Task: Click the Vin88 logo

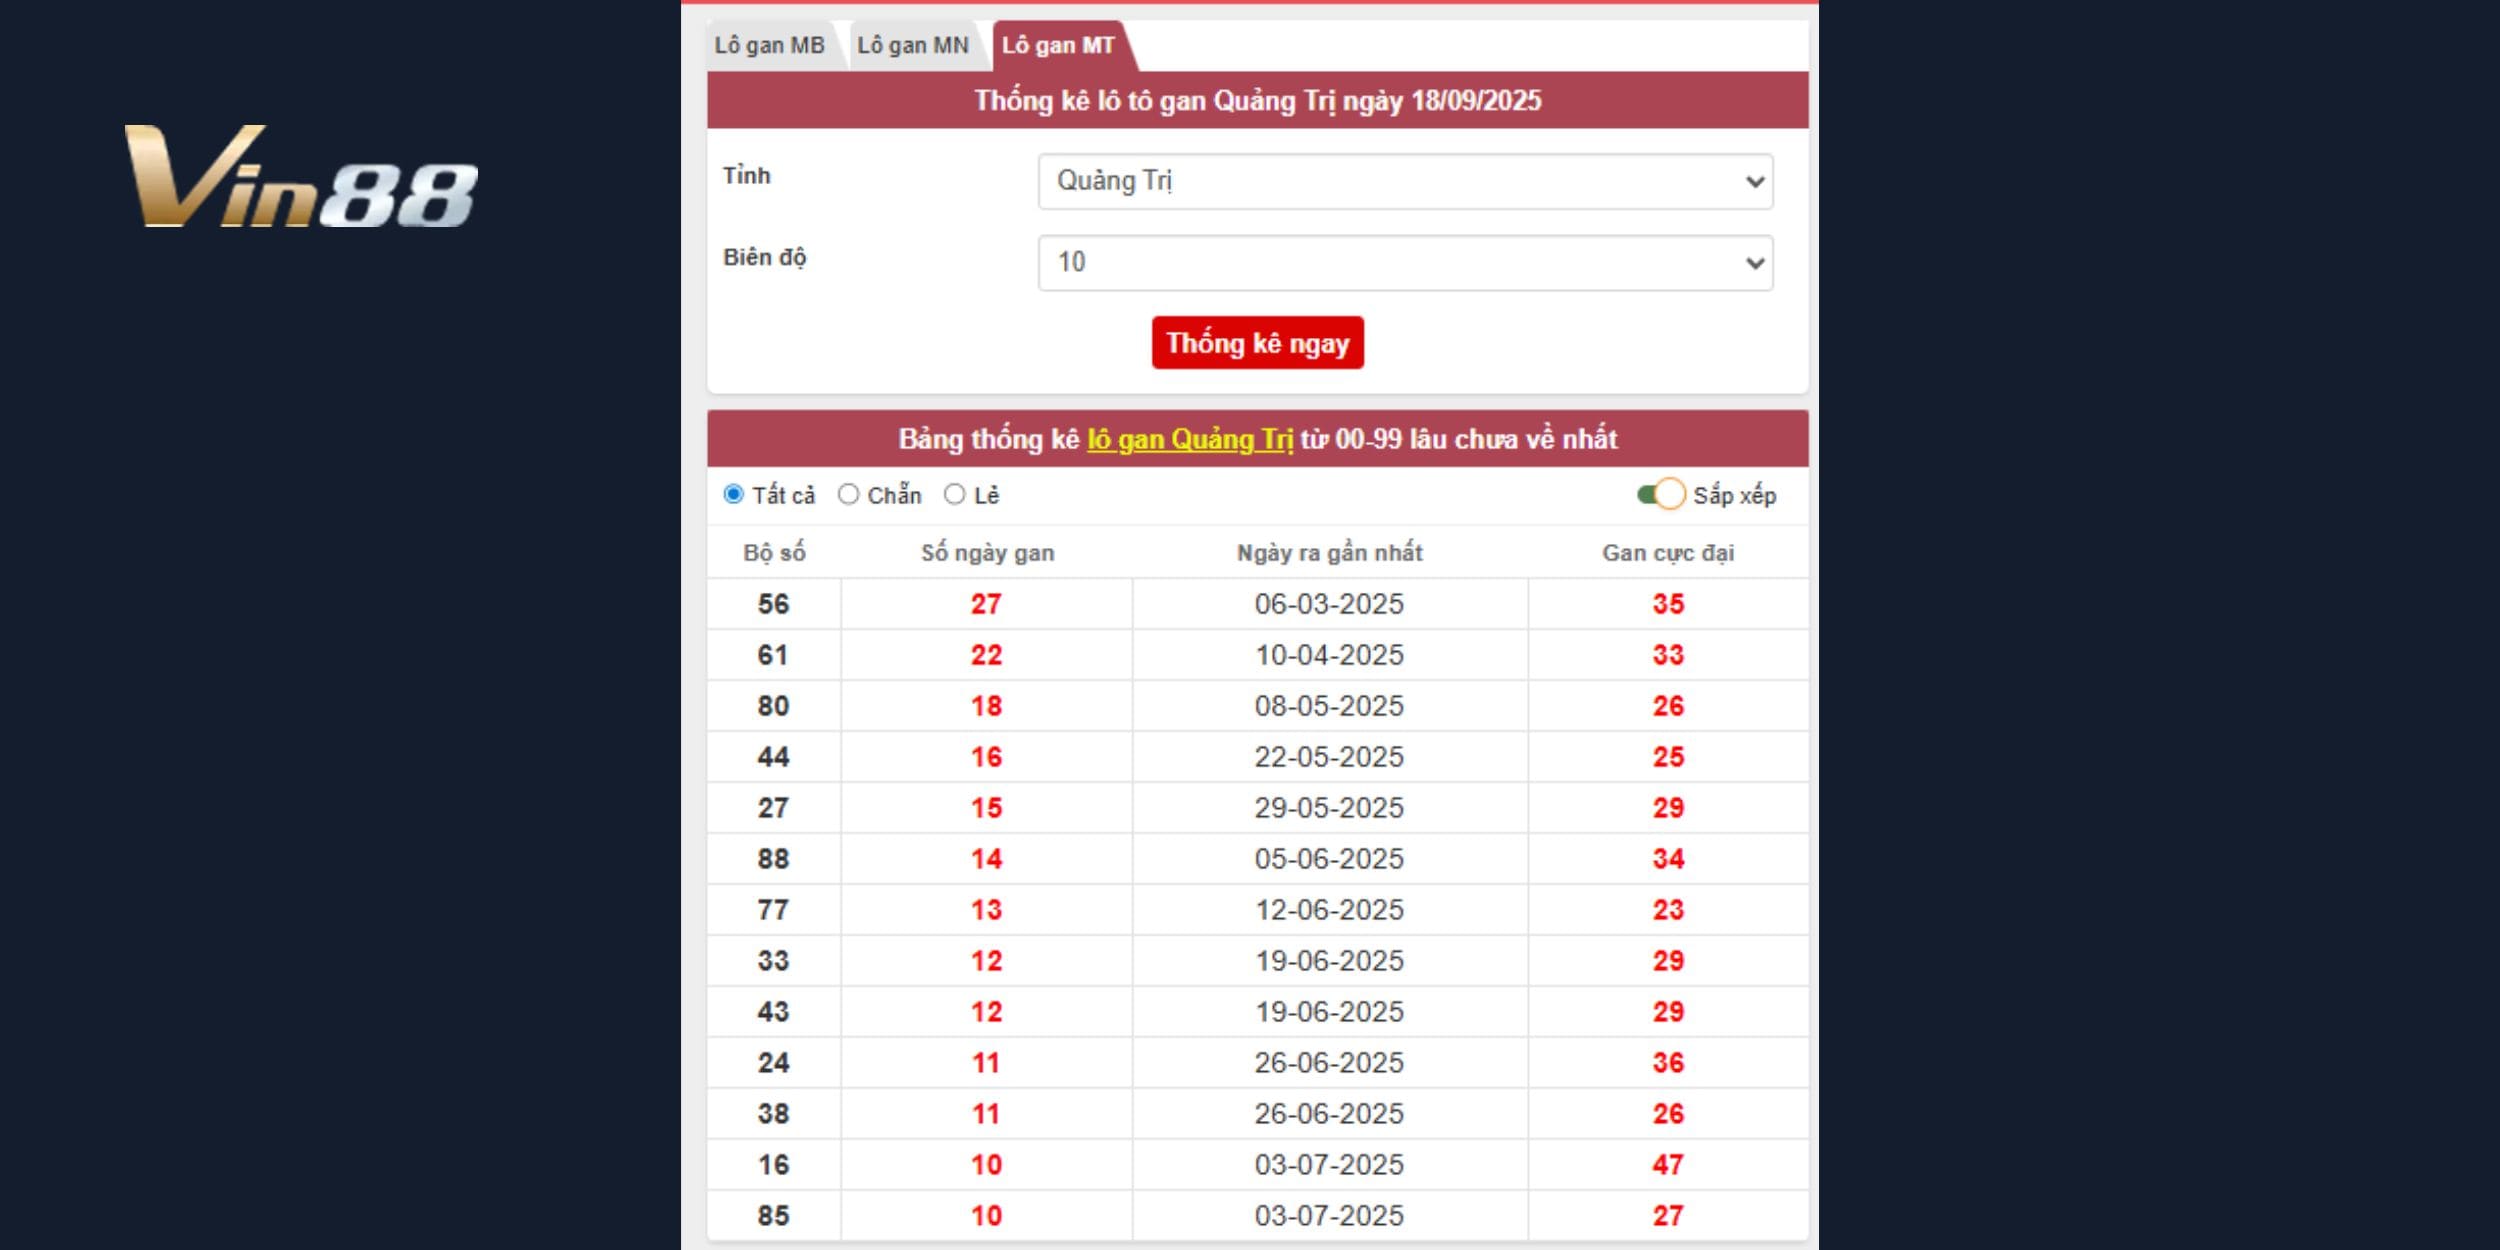Action: [x=300, y=177]
